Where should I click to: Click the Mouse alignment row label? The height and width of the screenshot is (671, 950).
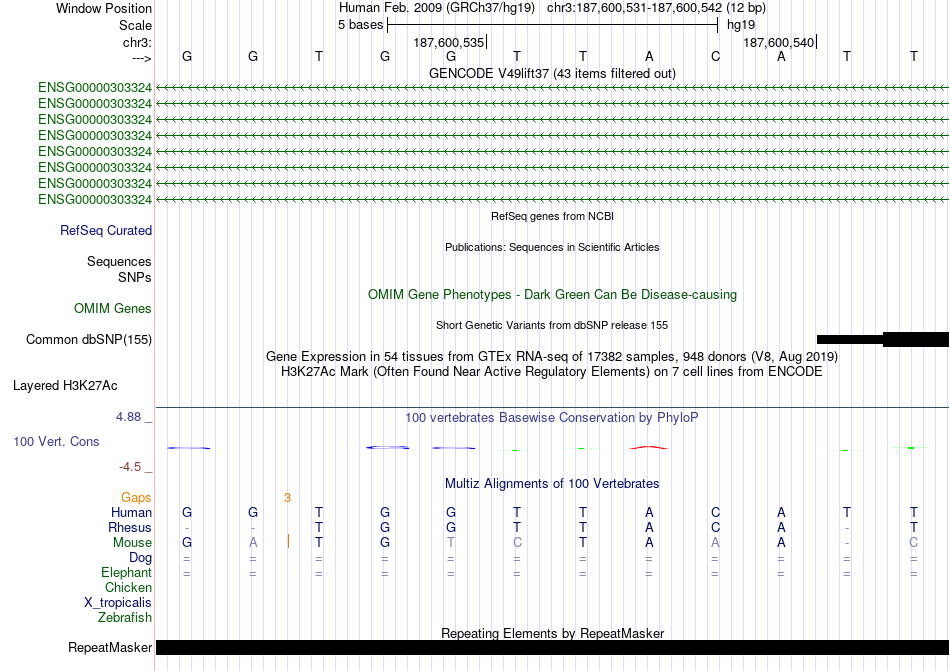click(132, 543)
